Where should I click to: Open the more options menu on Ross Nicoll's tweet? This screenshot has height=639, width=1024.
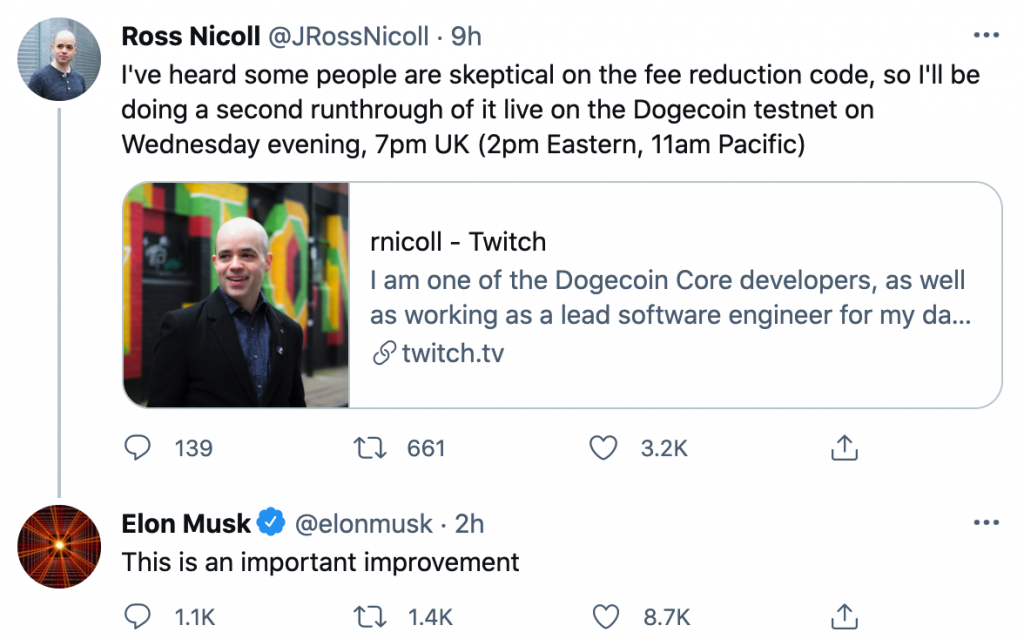[x=988, y=34]
